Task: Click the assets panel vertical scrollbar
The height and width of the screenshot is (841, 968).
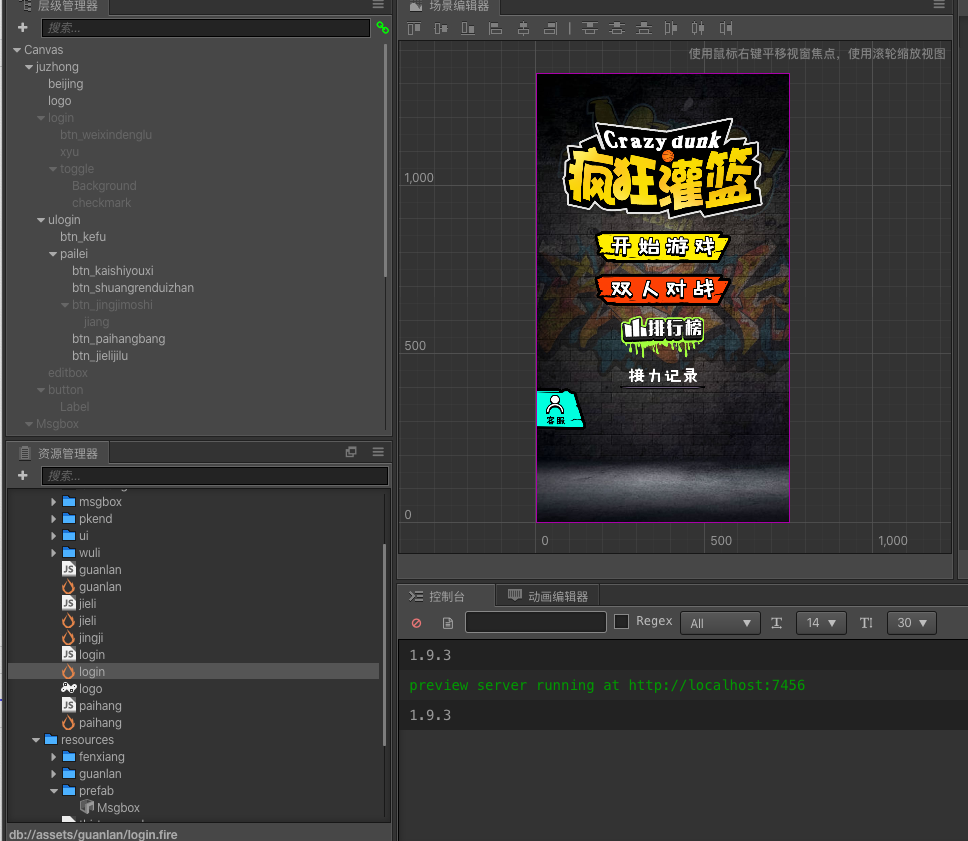Action: point(385,645)
